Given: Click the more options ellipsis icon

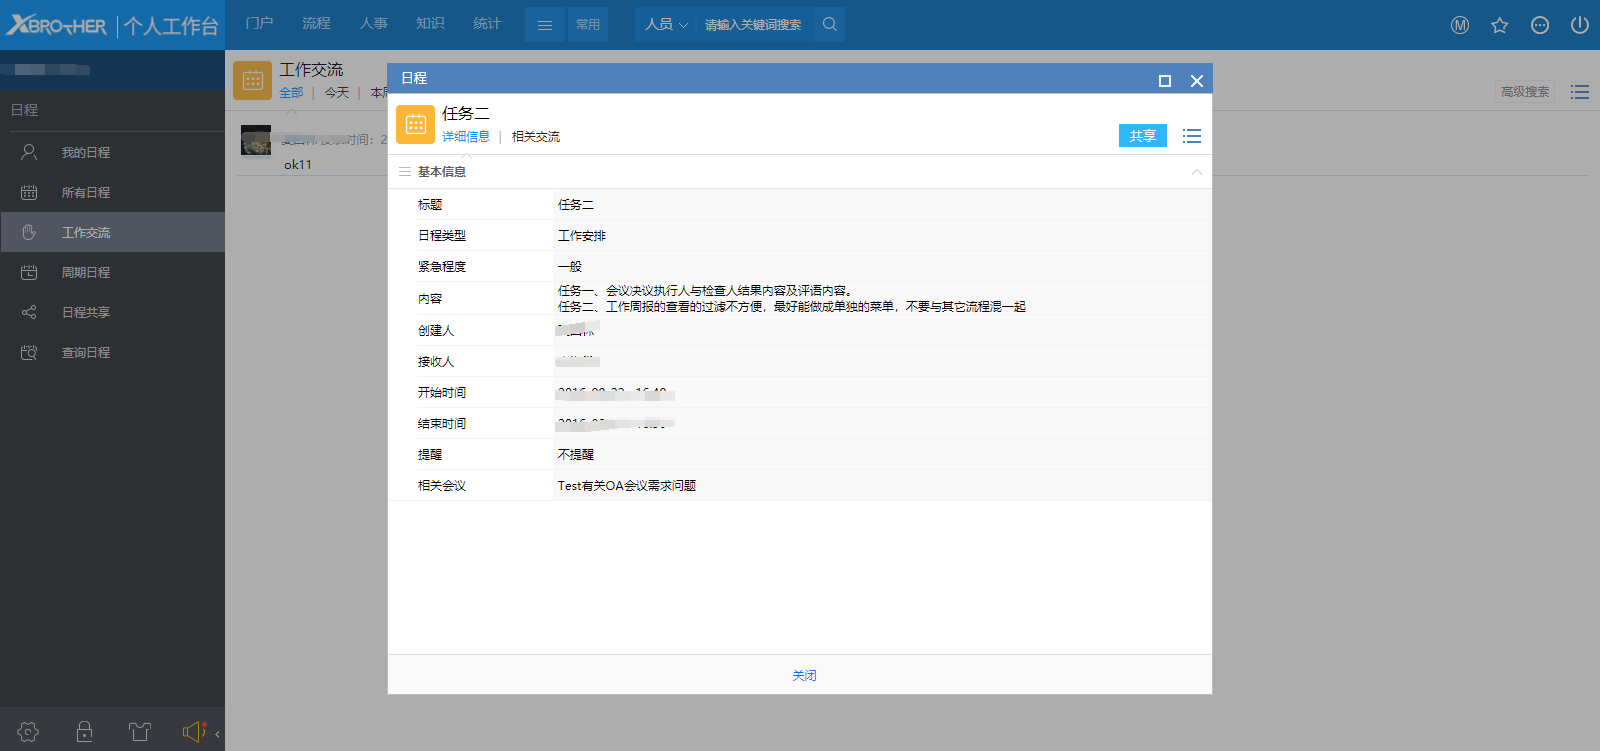Looking at the screenshot, I should 1539,25.
